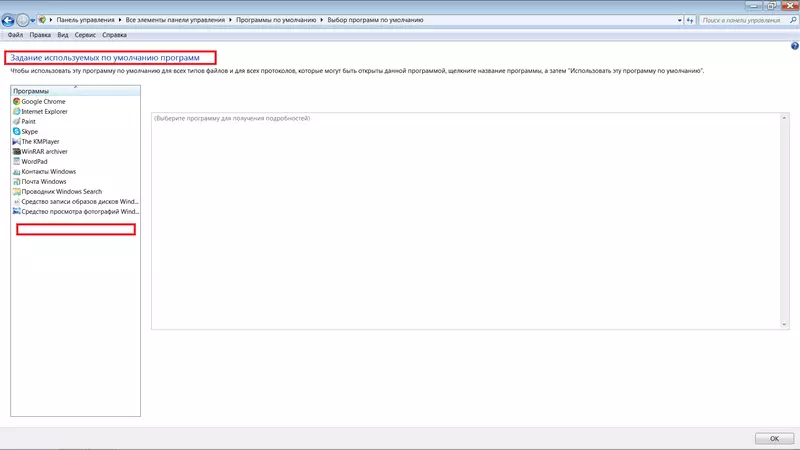
Task: Open the Сервис menu
Action: tap(85, 35)
